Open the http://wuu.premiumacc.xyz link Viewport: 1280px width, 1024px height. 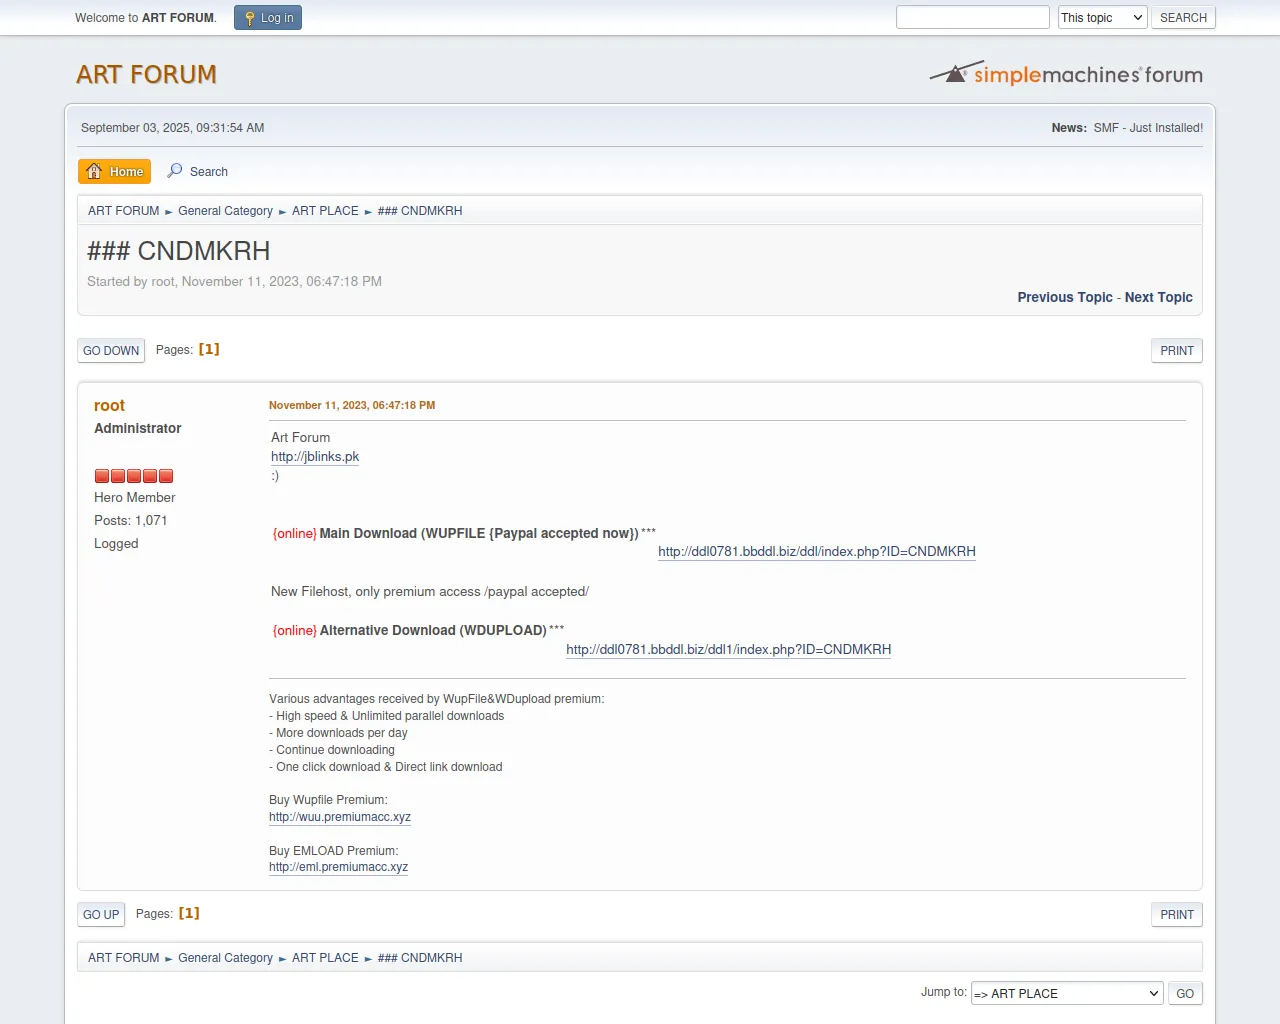pos(340,817)
